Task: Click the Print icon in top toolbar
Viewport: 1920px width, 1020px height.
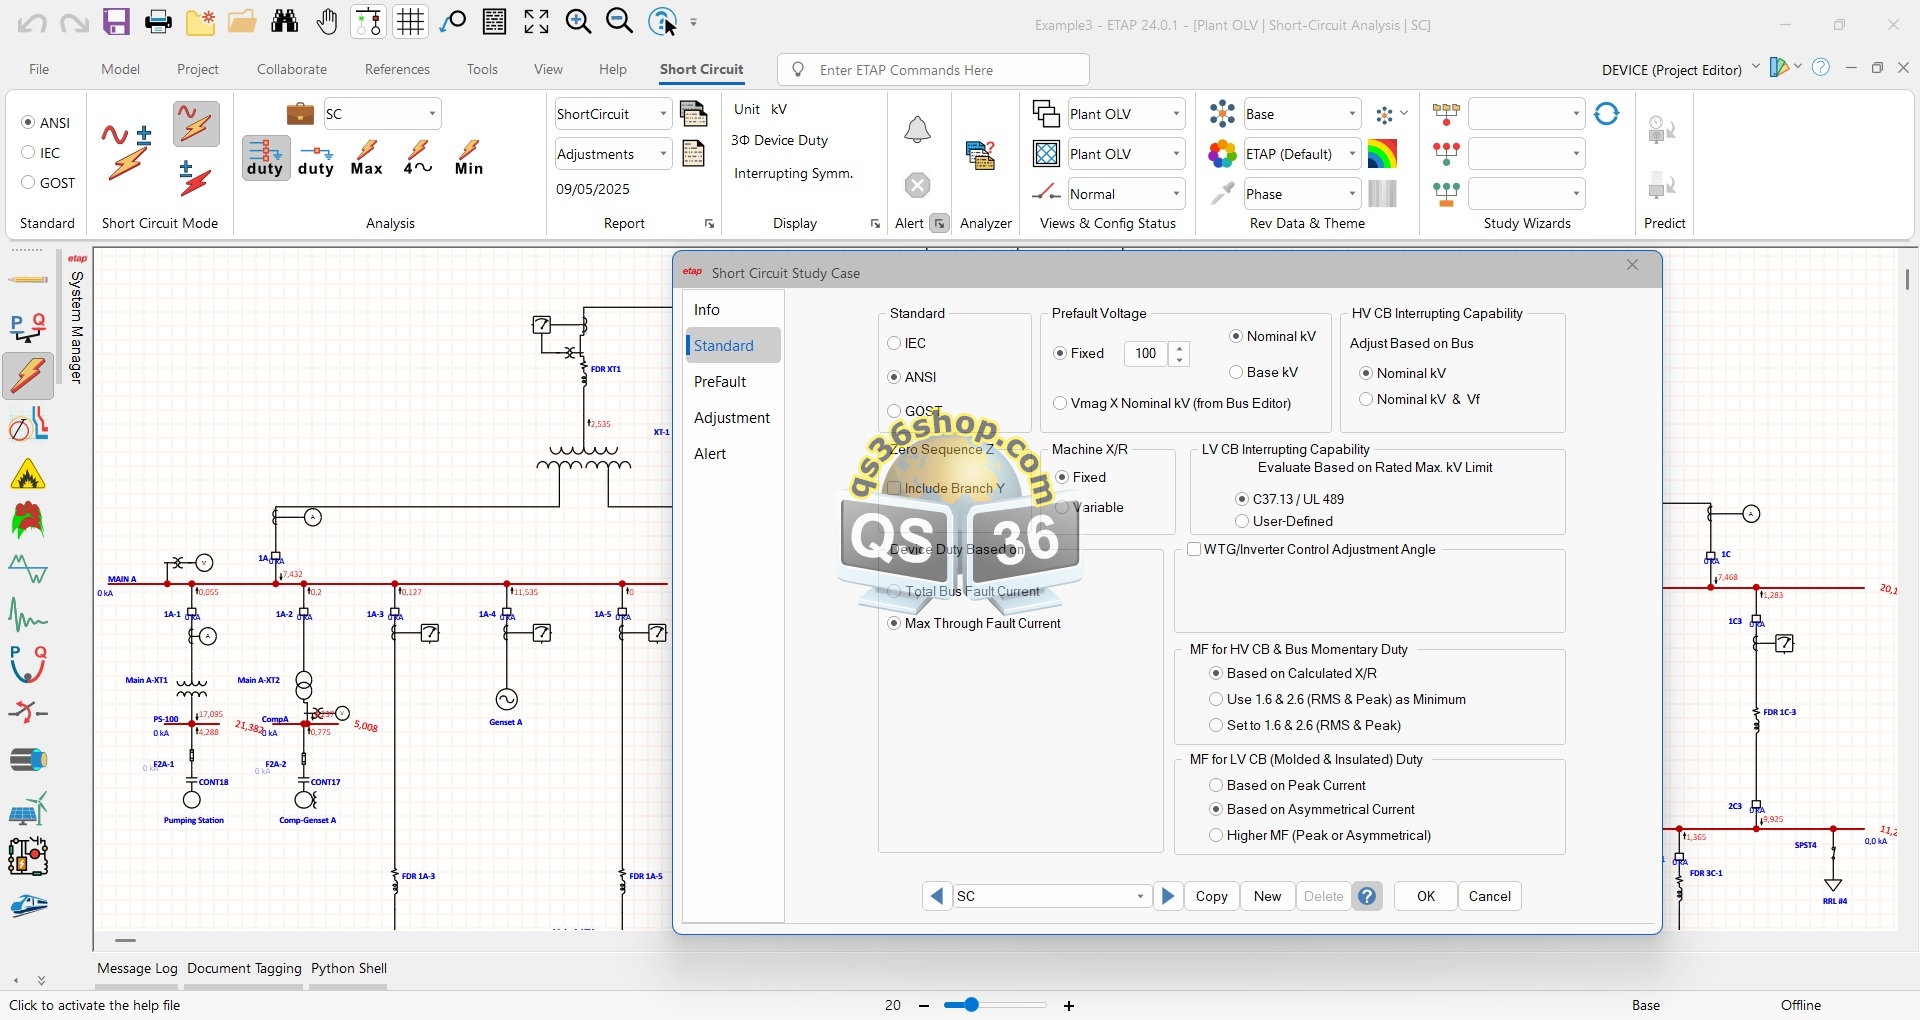Action: point(158,22)
